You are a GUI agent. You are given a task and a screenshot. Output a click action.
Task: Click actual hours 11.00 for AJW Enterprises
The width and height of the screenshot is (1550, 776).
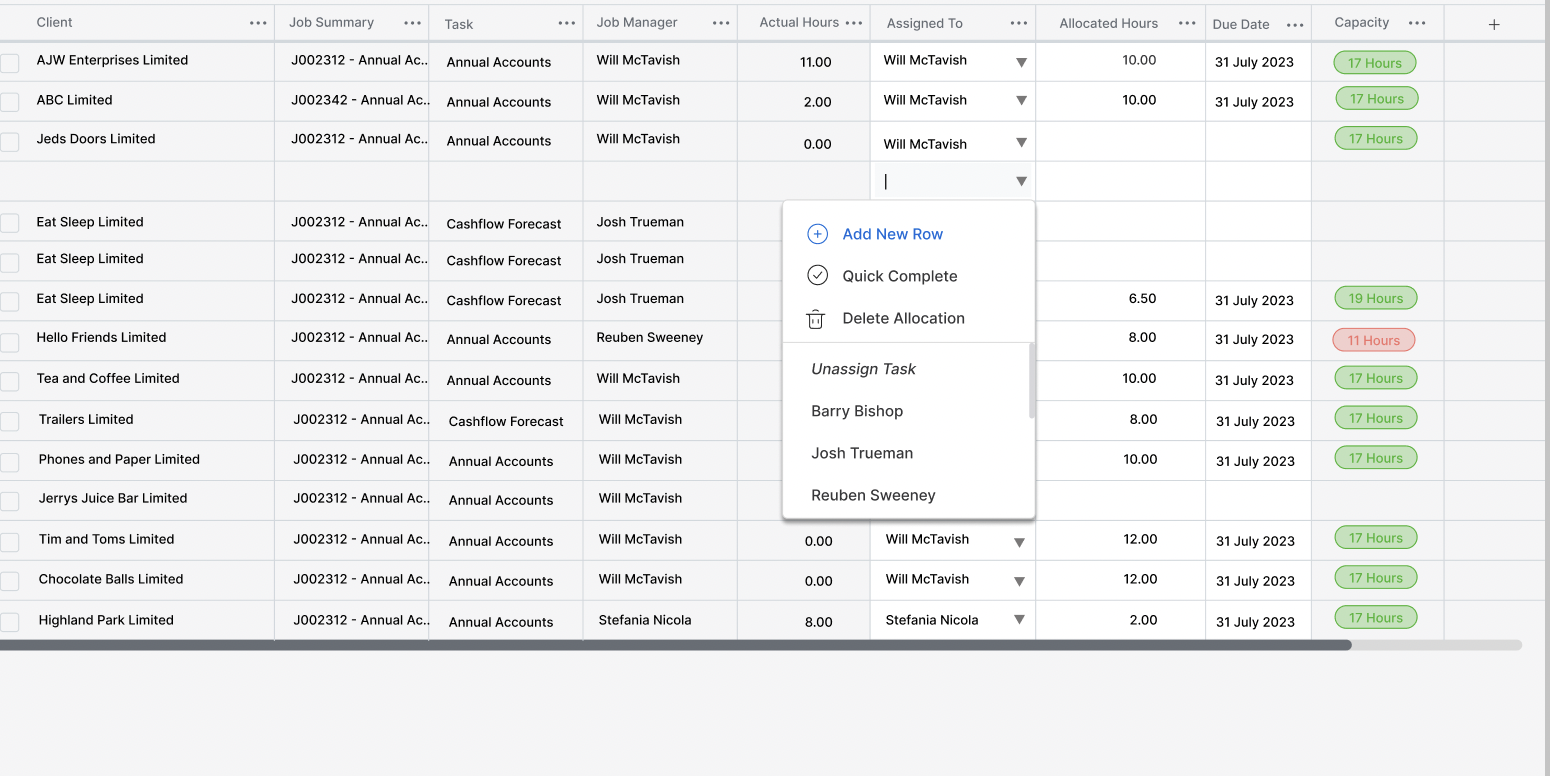coord(815,62)
